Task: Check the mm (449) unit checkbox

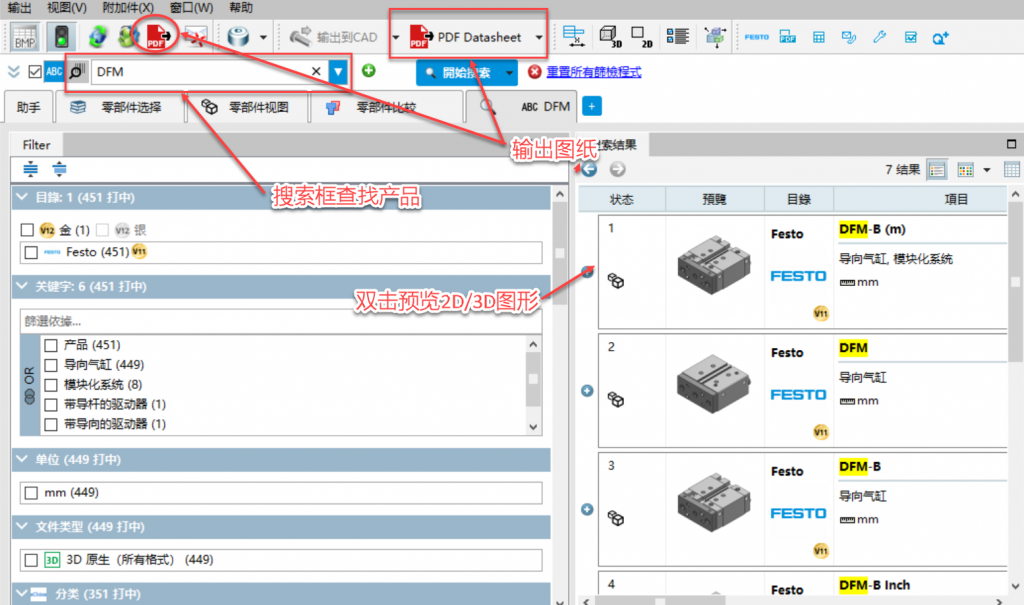Action: coord(31,493)
